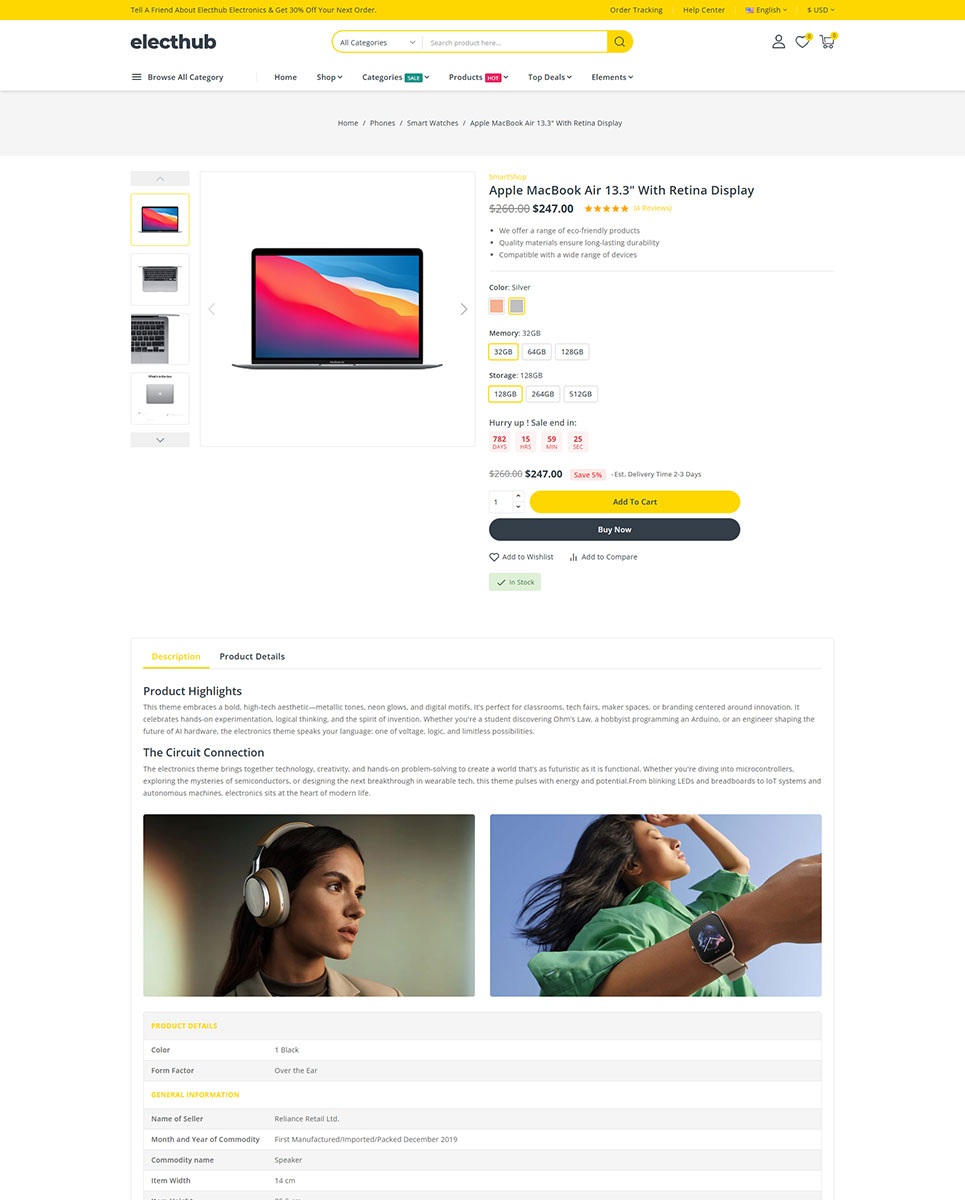
Task: Click the Add To Cart button
Action: [x=634, y=502]
